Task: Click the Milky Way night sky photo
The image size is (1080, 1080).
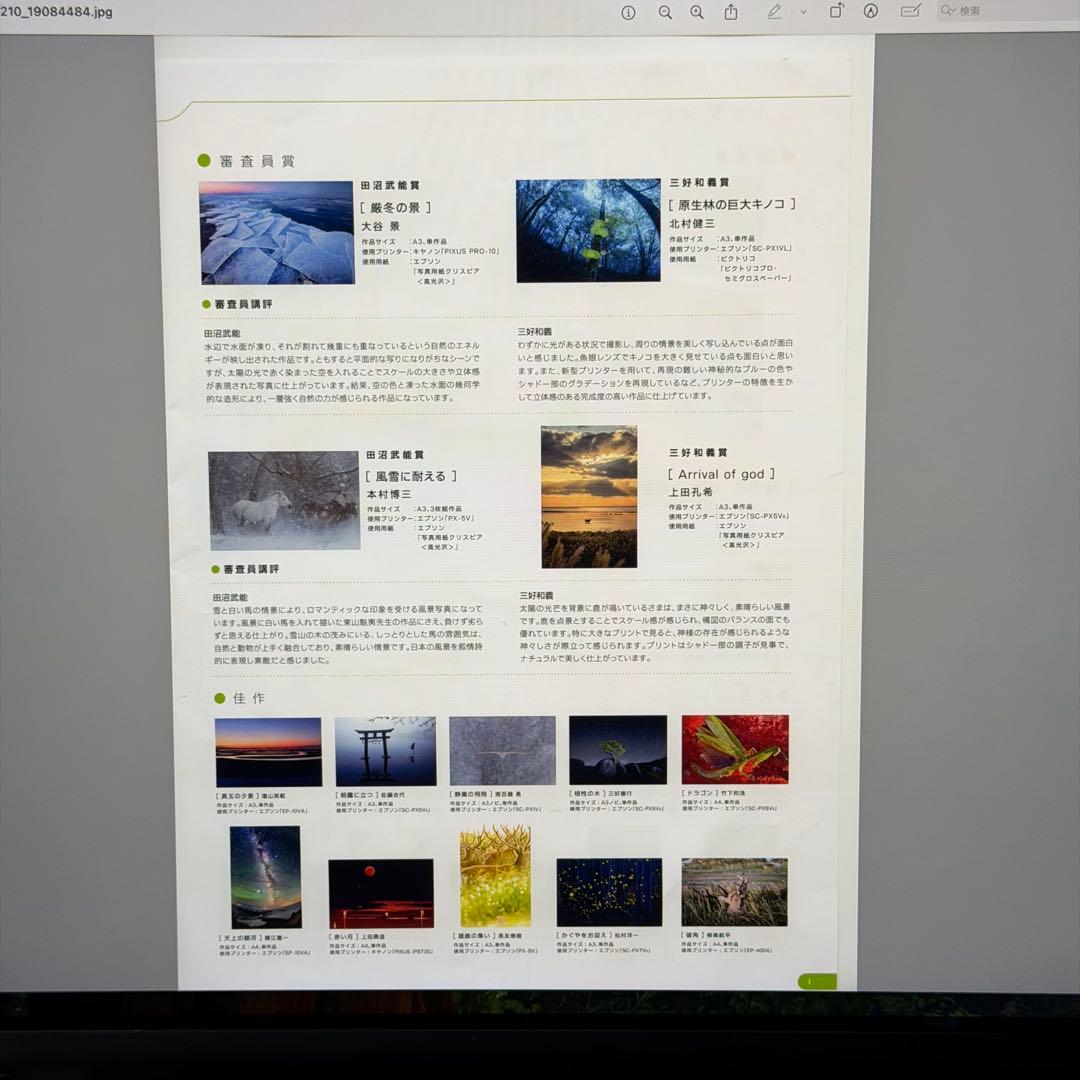Action: 265,877
